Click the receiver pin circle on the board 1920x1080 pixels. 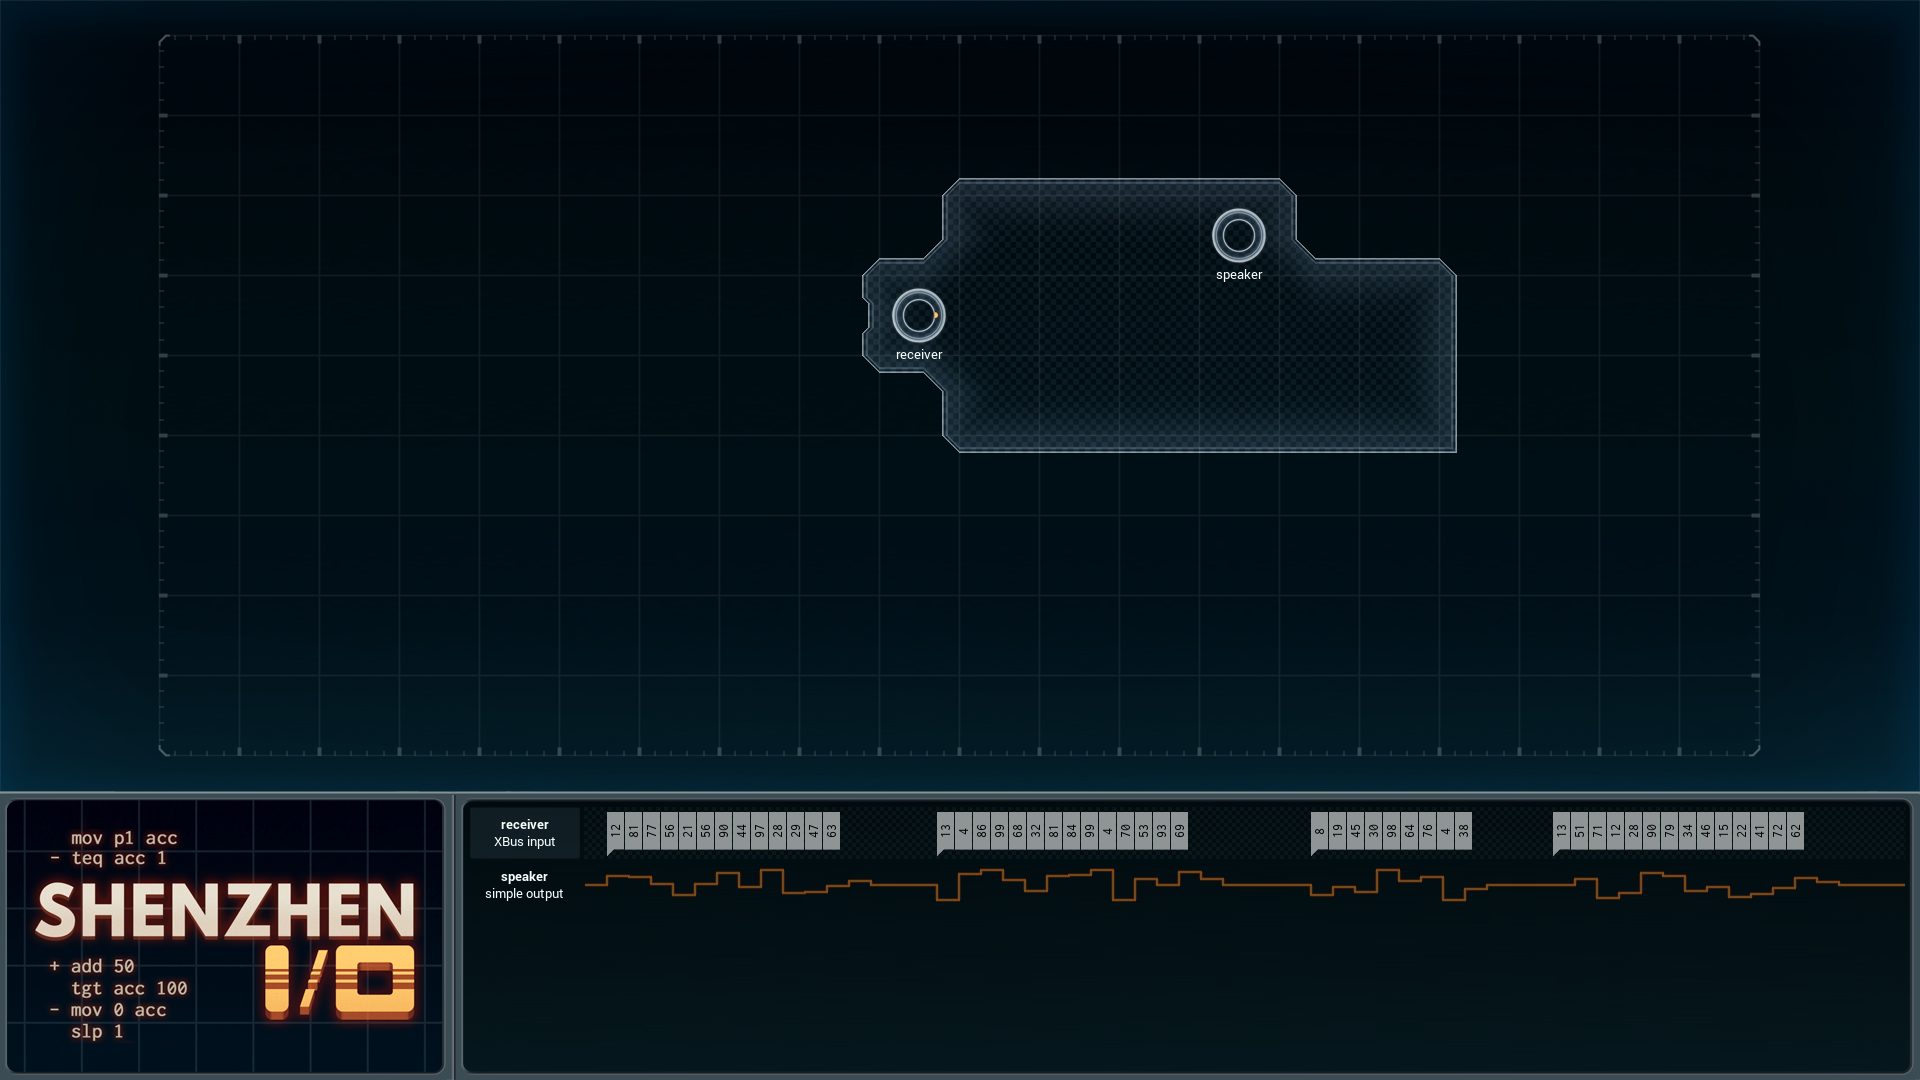(x=918, y=316)
